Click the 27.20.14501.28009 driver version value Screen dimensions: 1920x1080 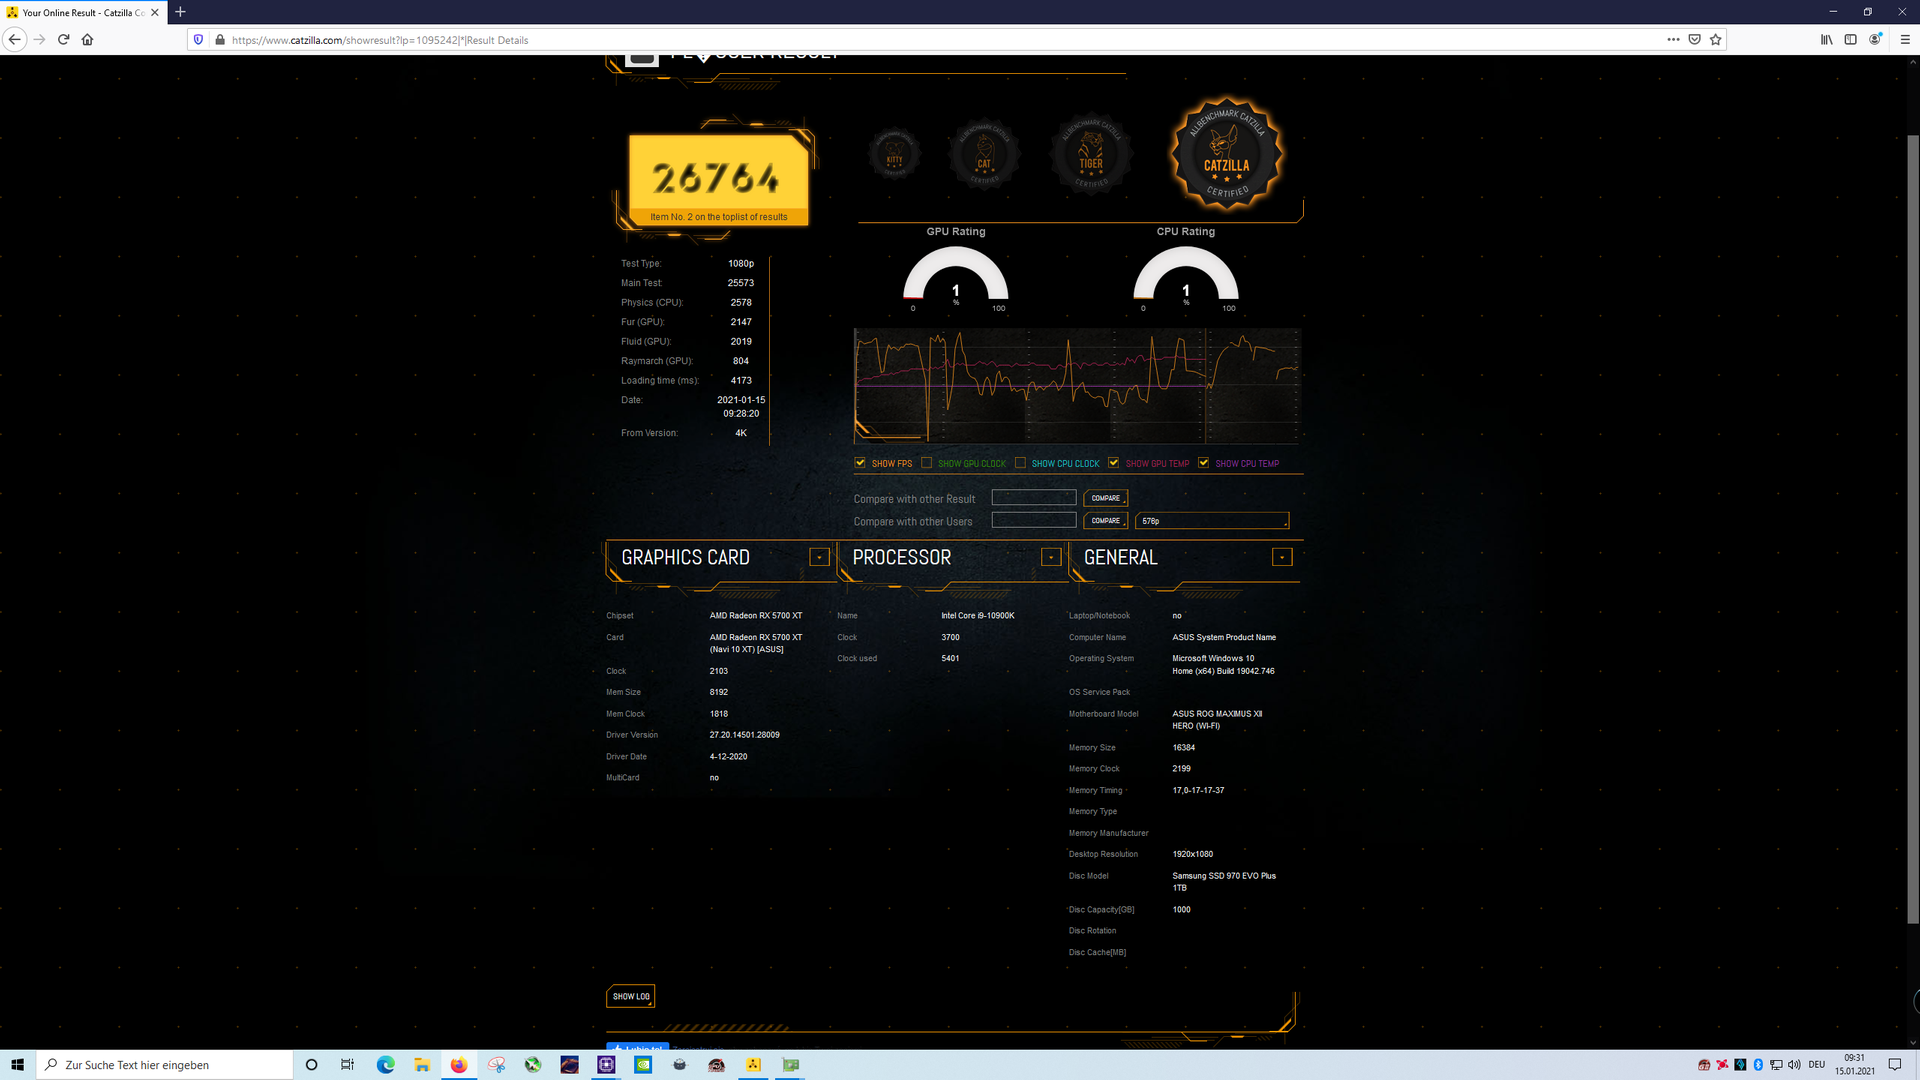tap(744, 735)
